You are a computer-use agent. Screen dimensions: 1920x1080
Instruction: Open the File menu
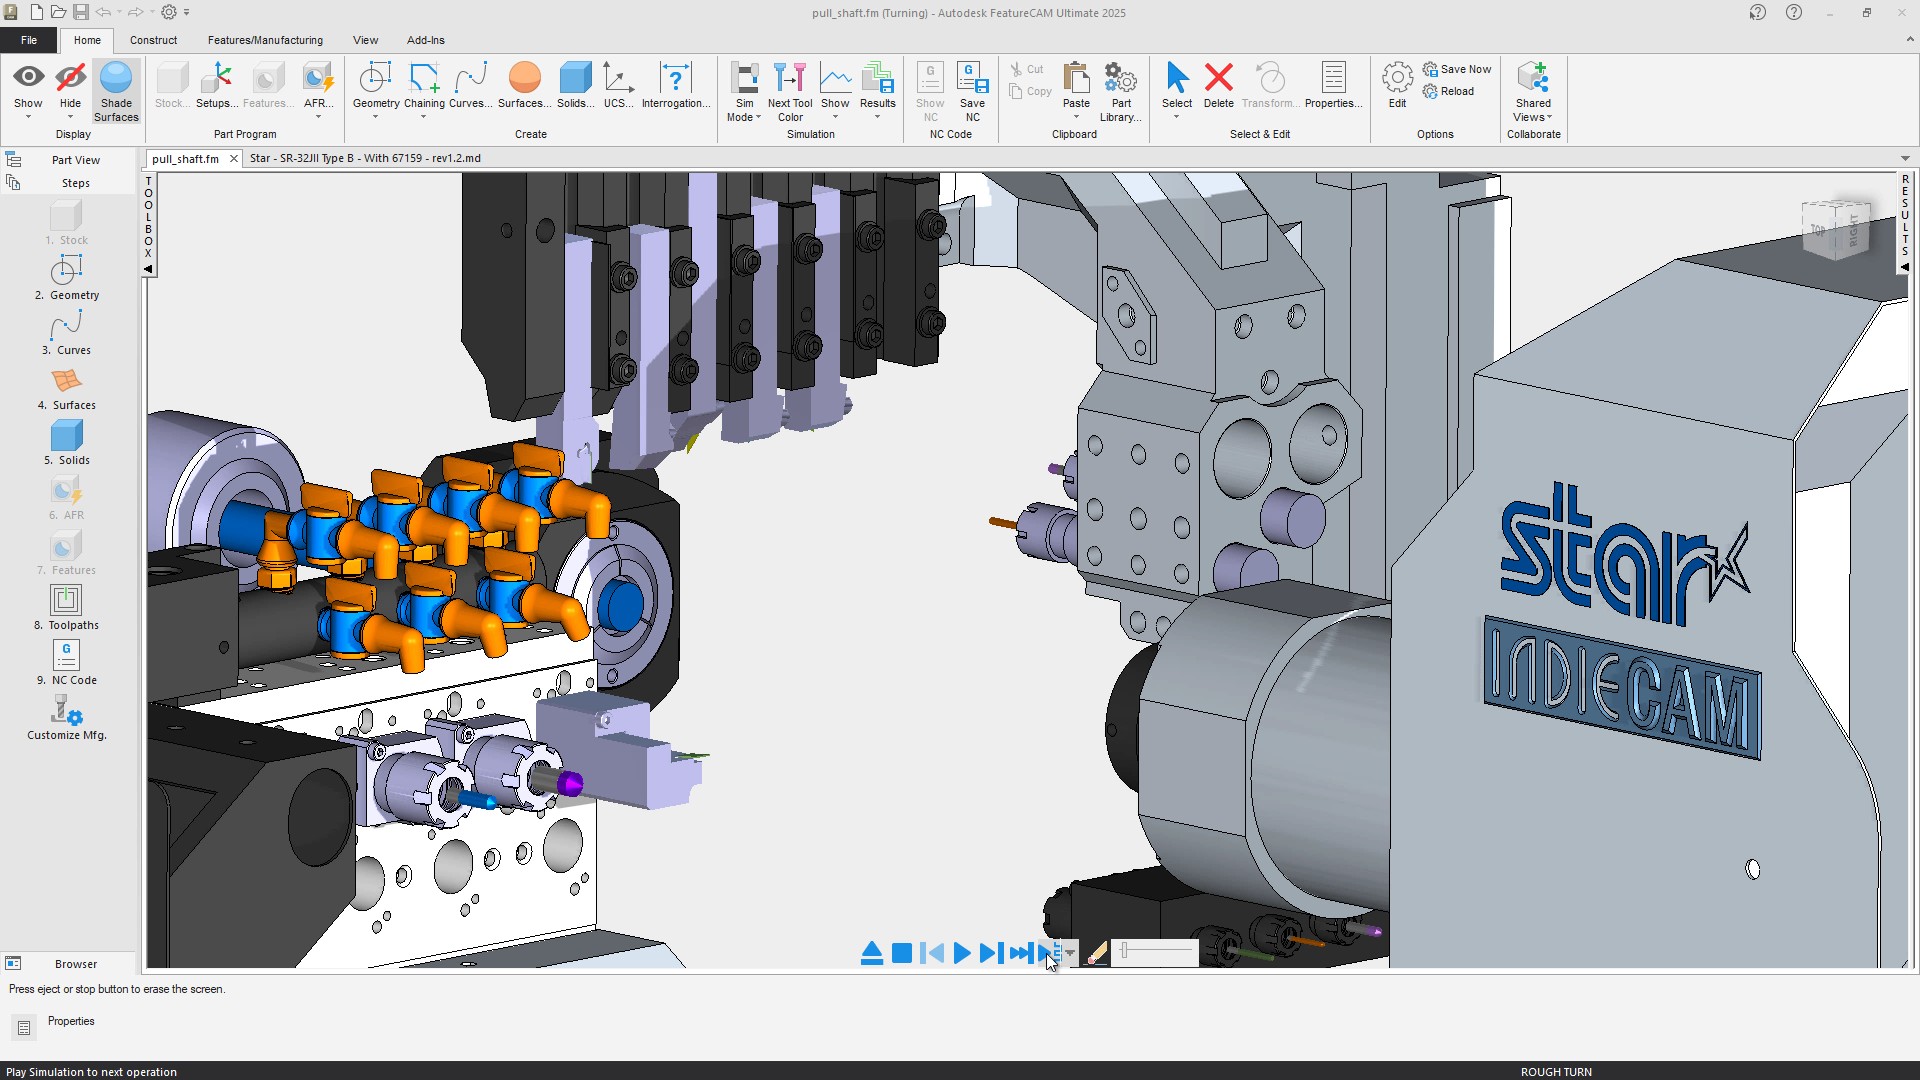click(29, 40)
